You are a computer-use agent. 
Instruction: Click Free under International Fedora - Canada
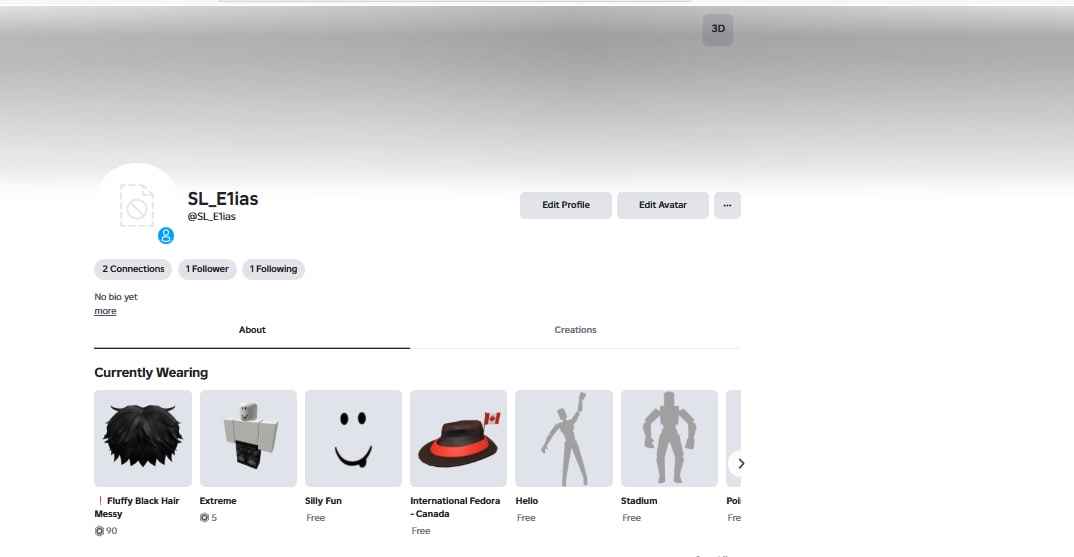[421, 531]
